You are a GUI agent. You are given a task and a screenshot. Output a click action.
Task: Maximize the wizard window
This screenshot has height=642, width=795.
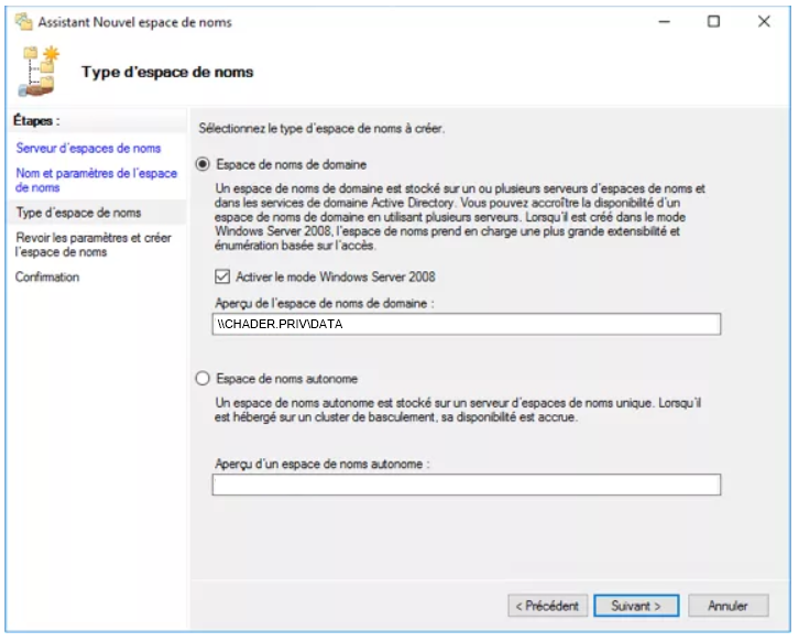tap(713, 22)
